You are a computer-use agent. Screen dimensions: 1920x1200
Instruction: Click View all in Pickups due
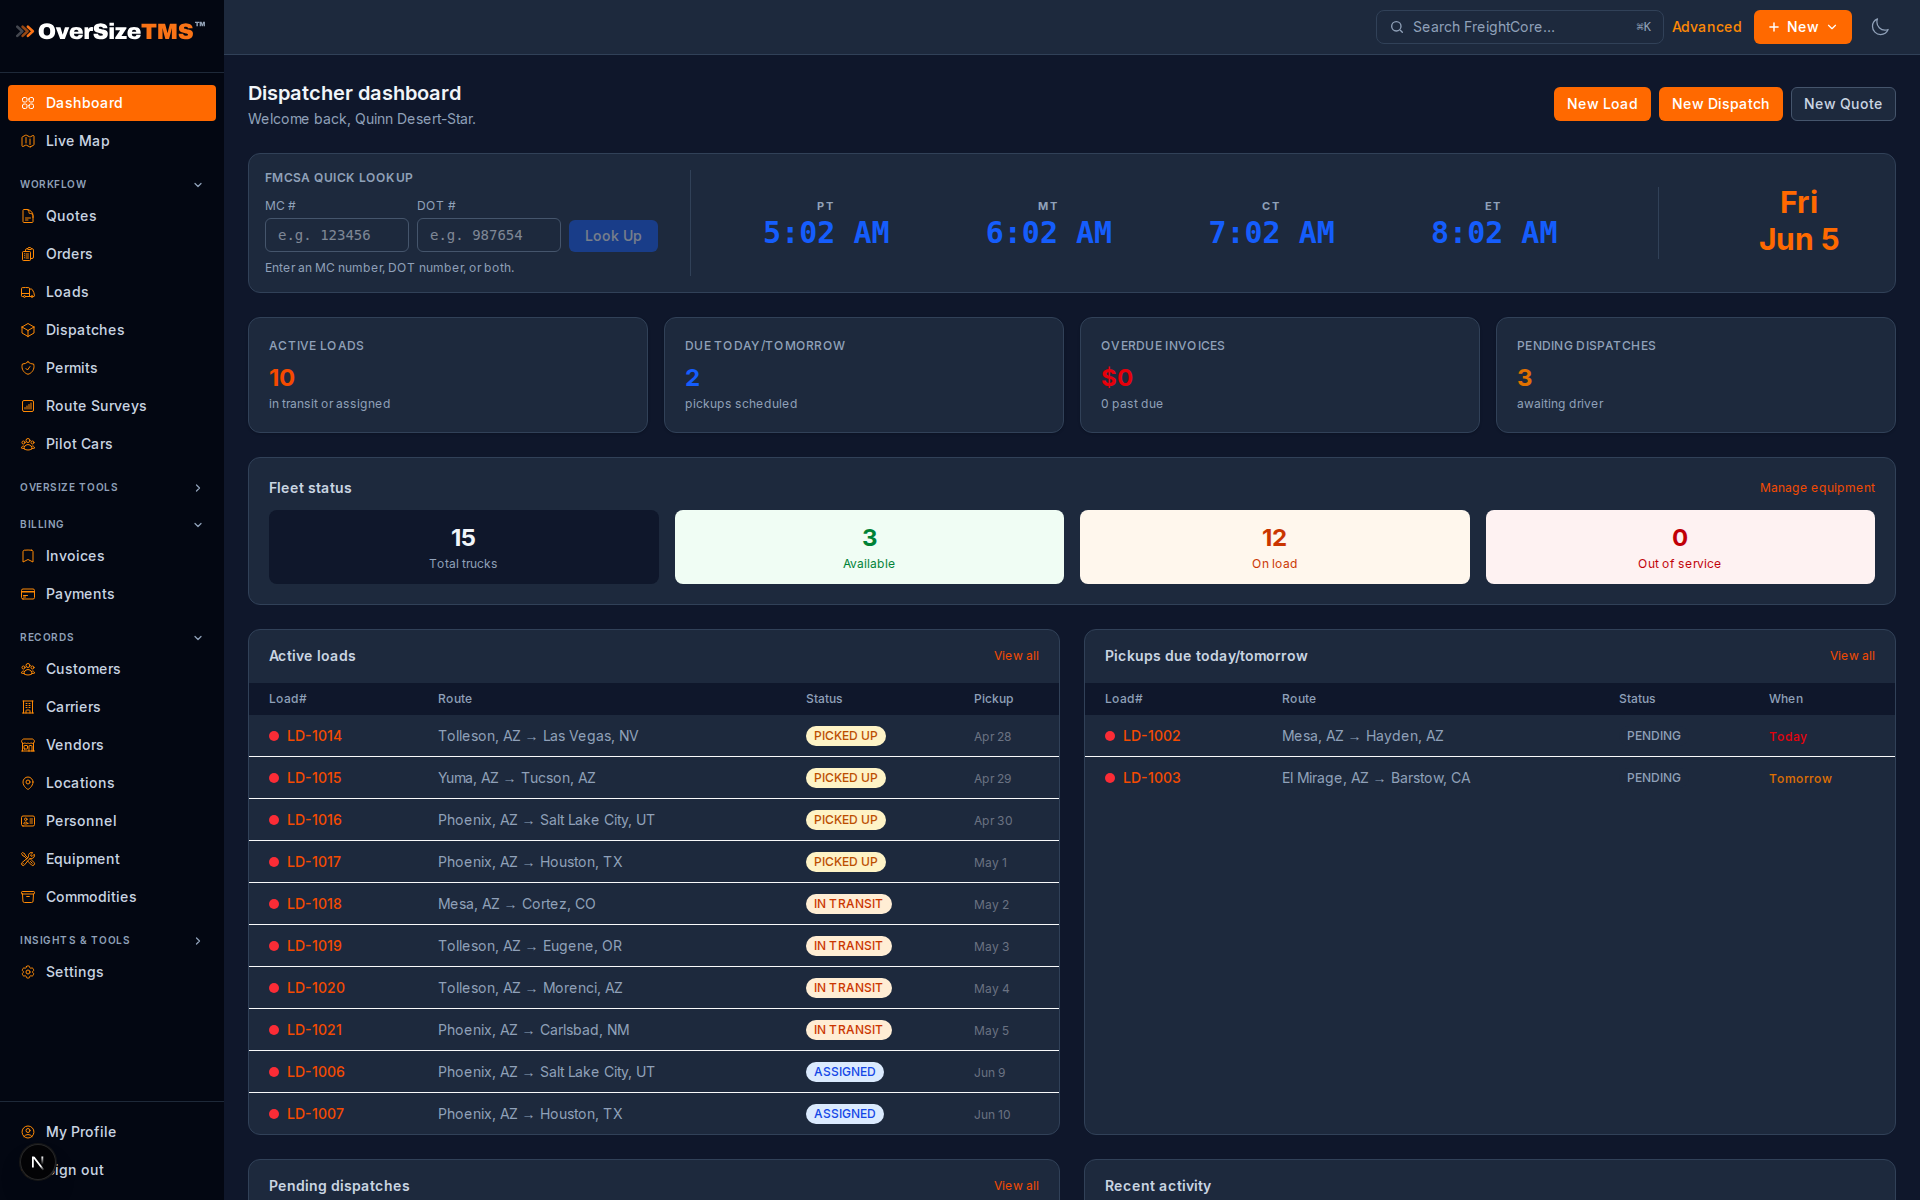click(x=1852, y=656)
